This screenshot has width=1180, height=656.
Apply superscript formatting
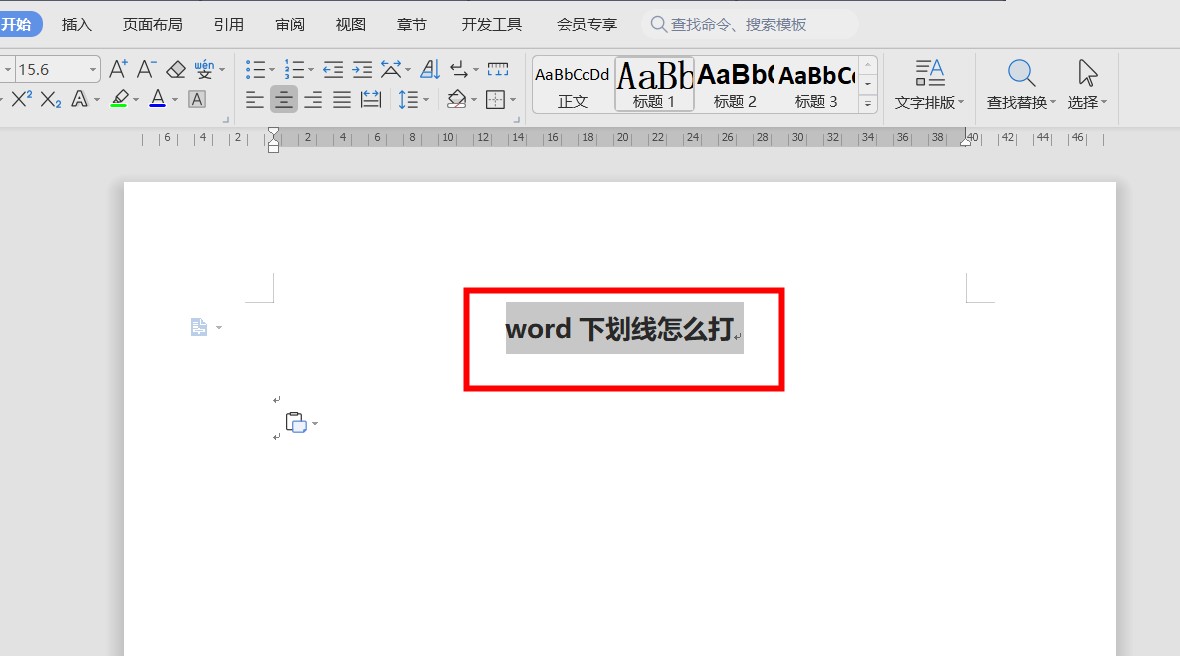pyautogui.click(x=22, y=99)
